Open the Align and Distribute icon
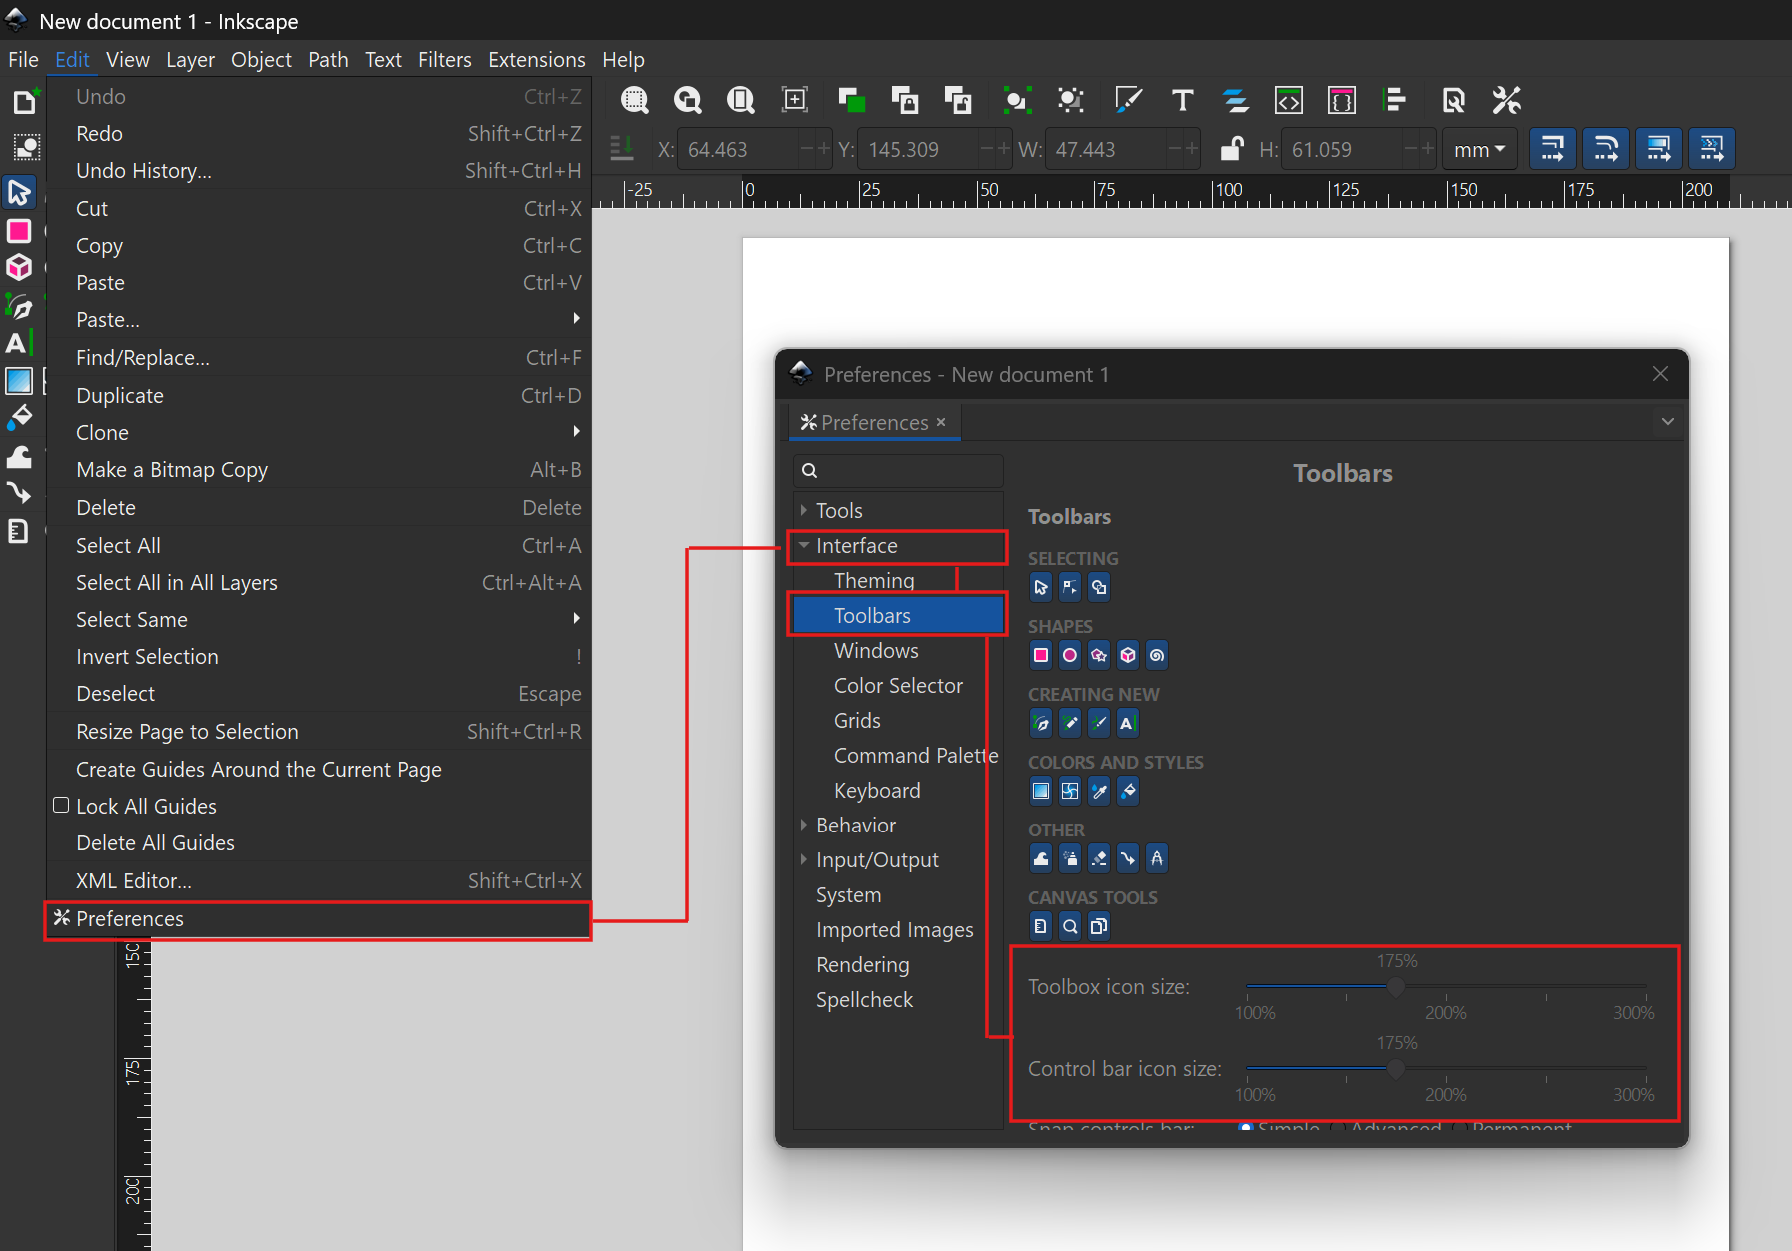This screenshot has height=1251, width=1792. 1395,100
